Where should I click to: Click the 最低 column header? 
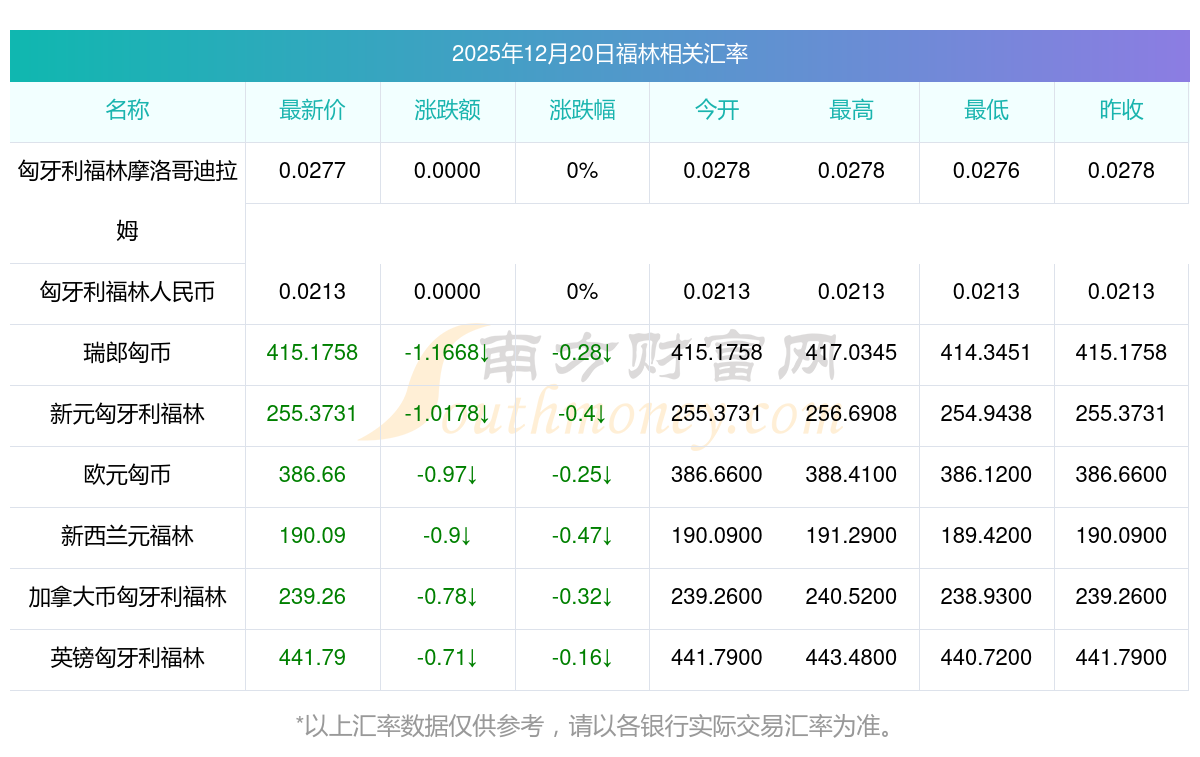pos(987,110)
